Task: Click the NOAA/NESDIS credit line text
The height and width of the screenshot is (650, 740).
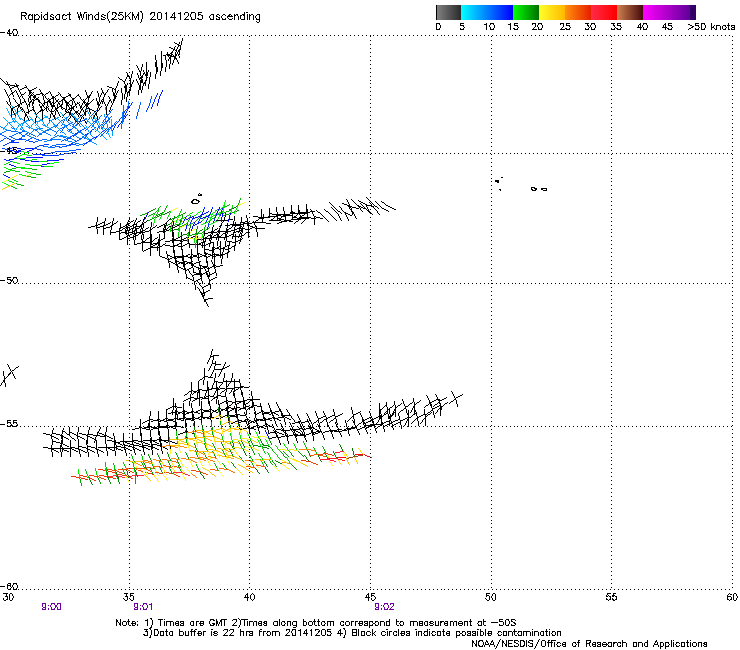Action: point(589,644)
